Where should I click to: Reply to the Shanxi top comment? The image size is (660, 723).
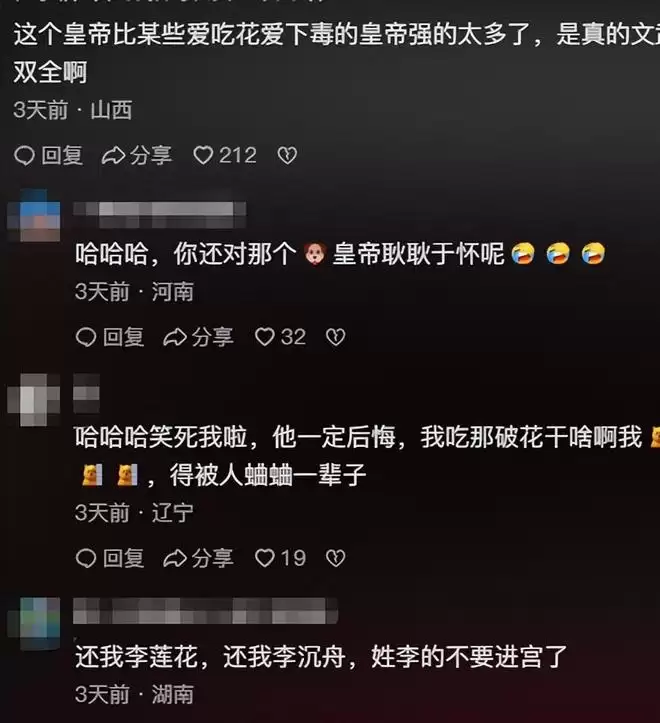tap(48, 155)
